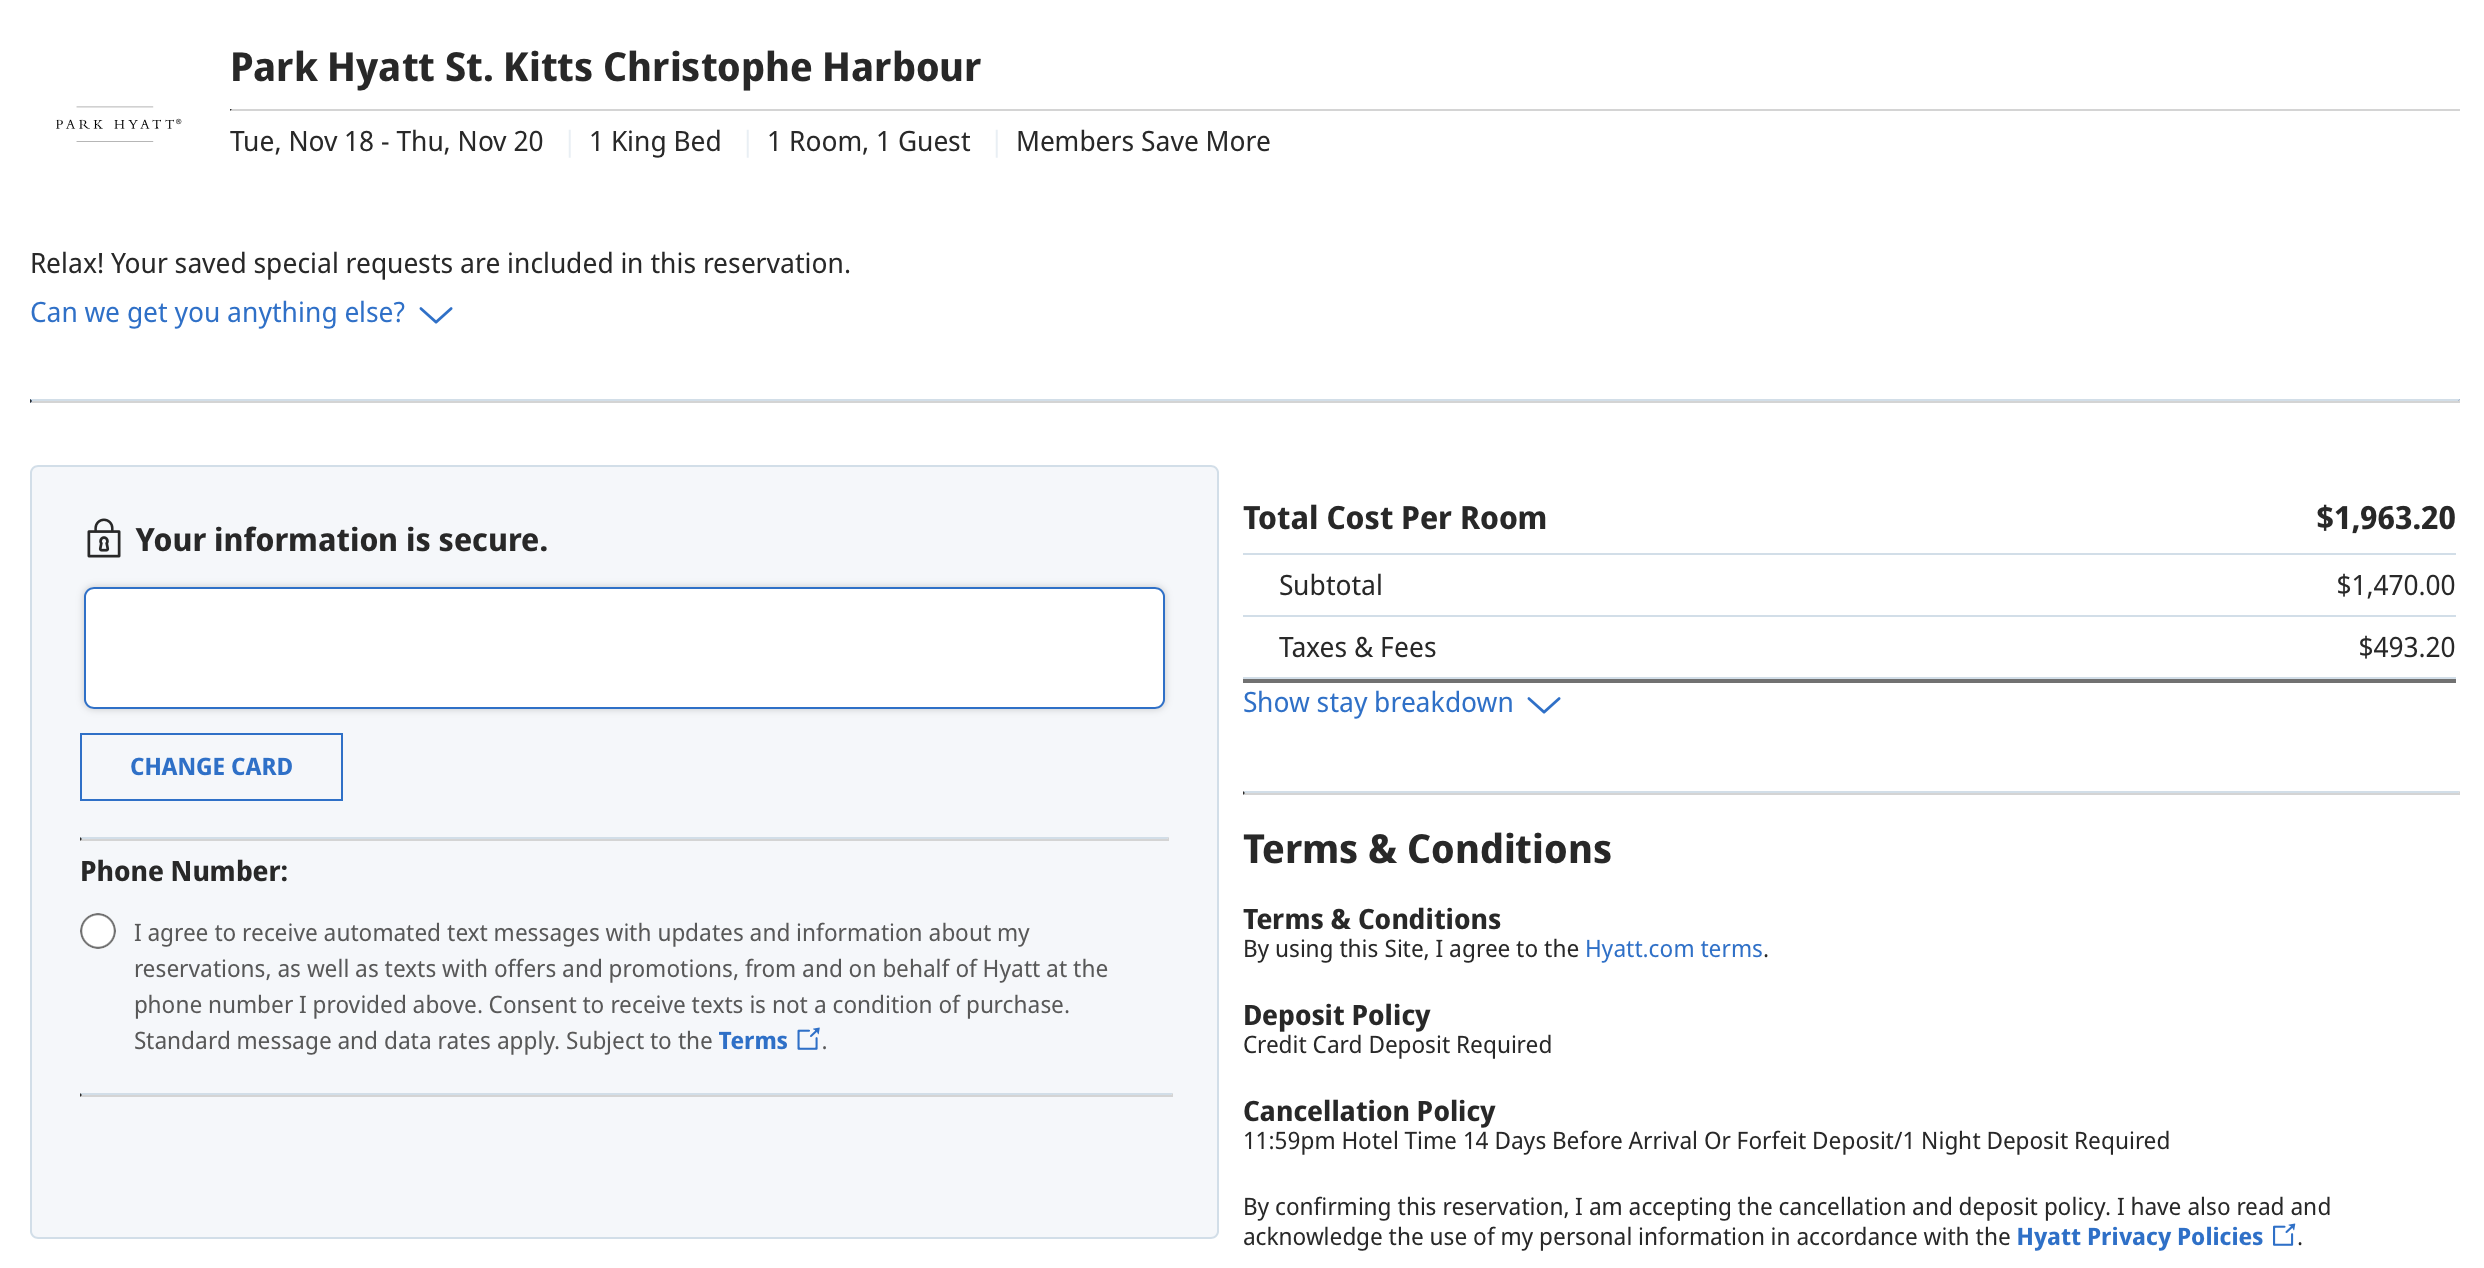Expand 'Can we get you anything else?'
2484x1268 pixels.
coord(241,313)
